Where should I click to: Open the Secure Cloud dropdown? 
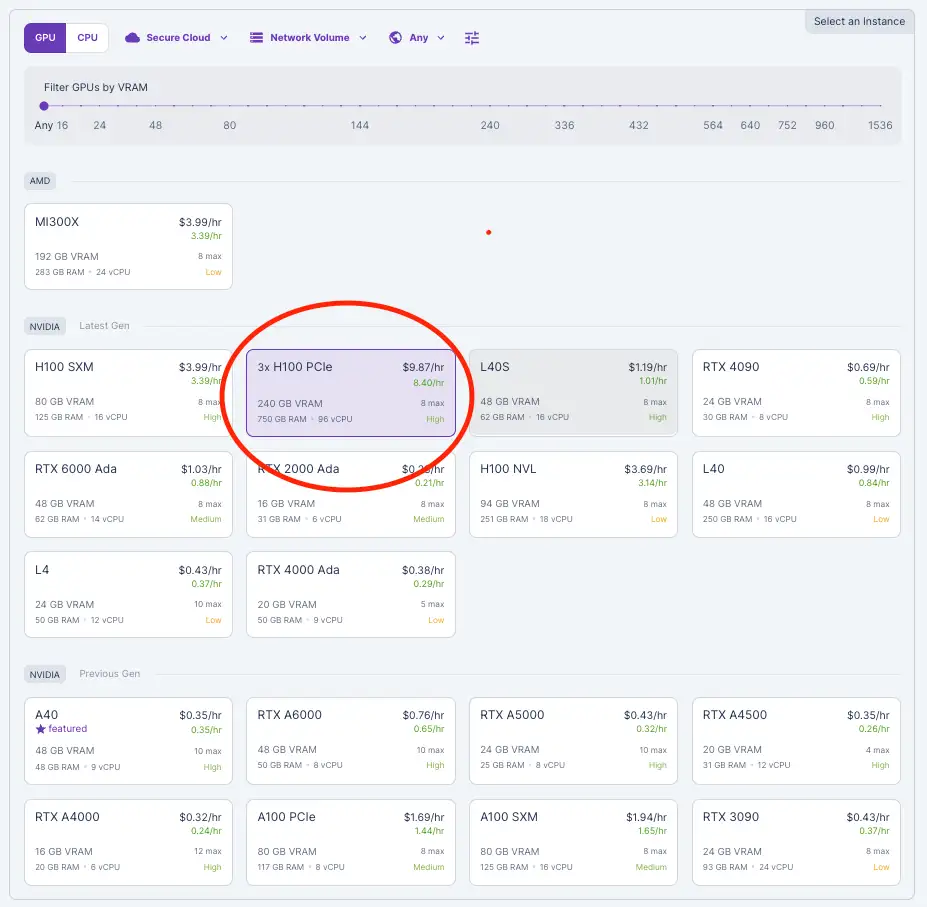176,38
